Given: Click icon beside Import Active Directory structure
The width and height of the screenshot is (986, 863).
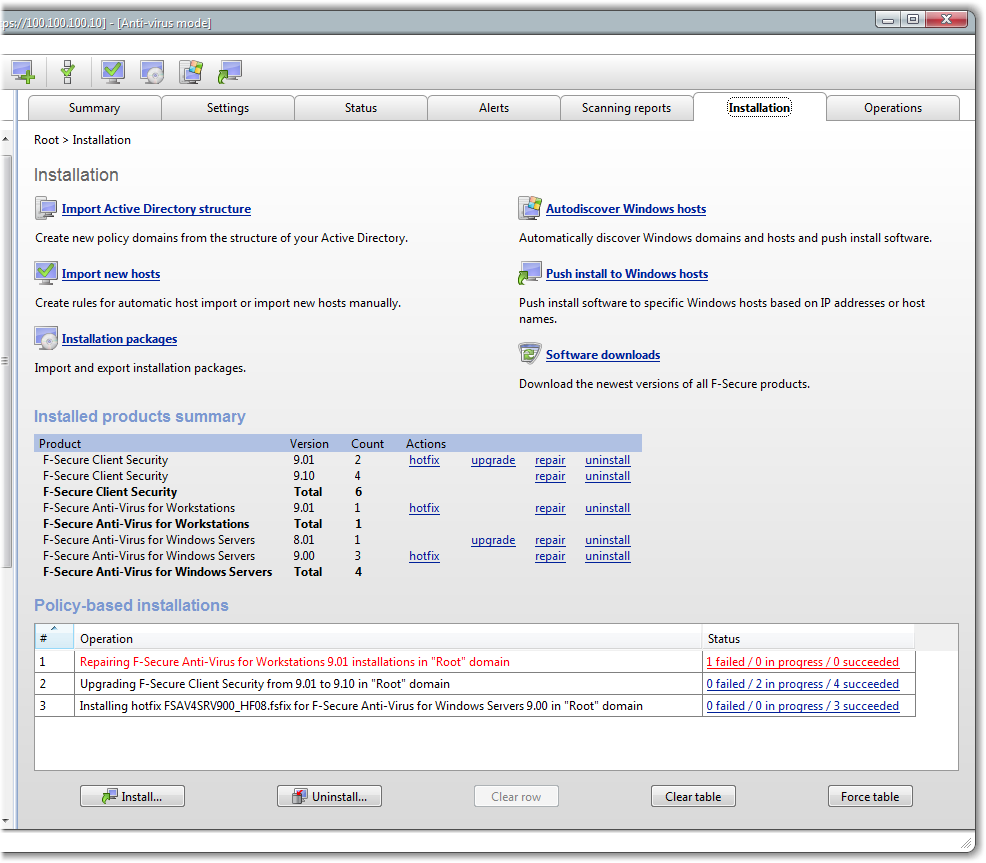Looking at the screenshot, I should pyautogui.click(x=46, y=208).
